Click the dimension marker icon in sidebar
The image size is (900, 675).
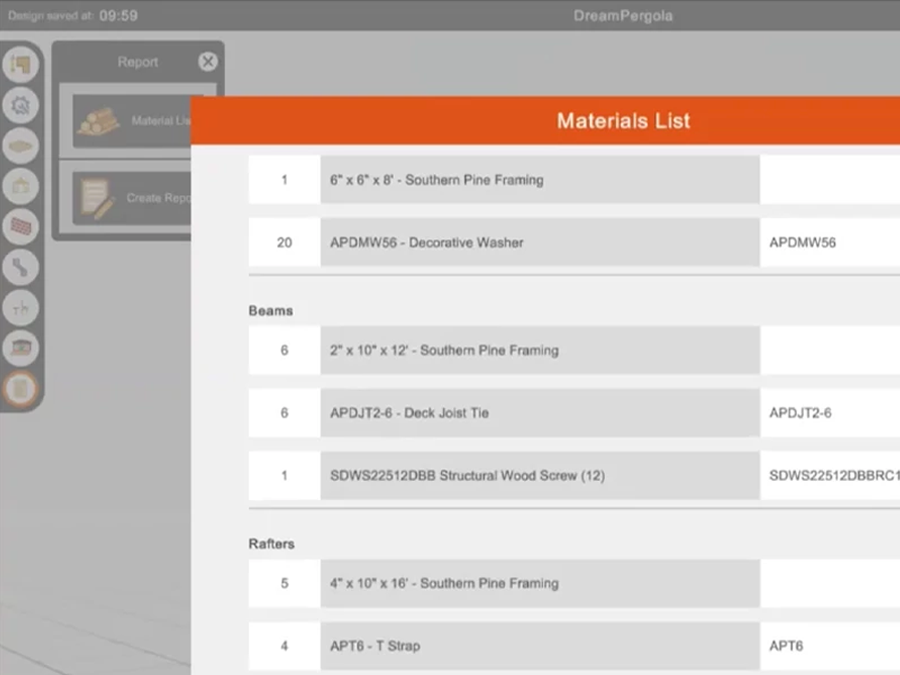[21, 307]
